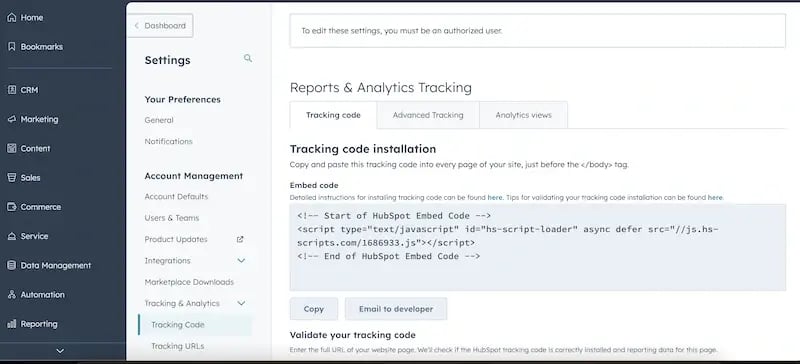This screenshot has width=800, height=364.
Task: Copy the embed code
Action: tap(314, 309)
